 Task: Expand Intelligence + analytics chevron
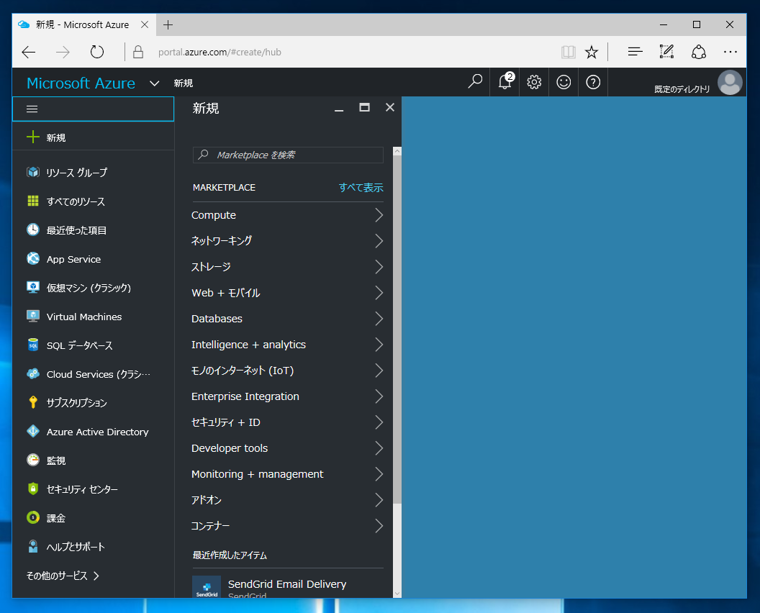(379, 345)
